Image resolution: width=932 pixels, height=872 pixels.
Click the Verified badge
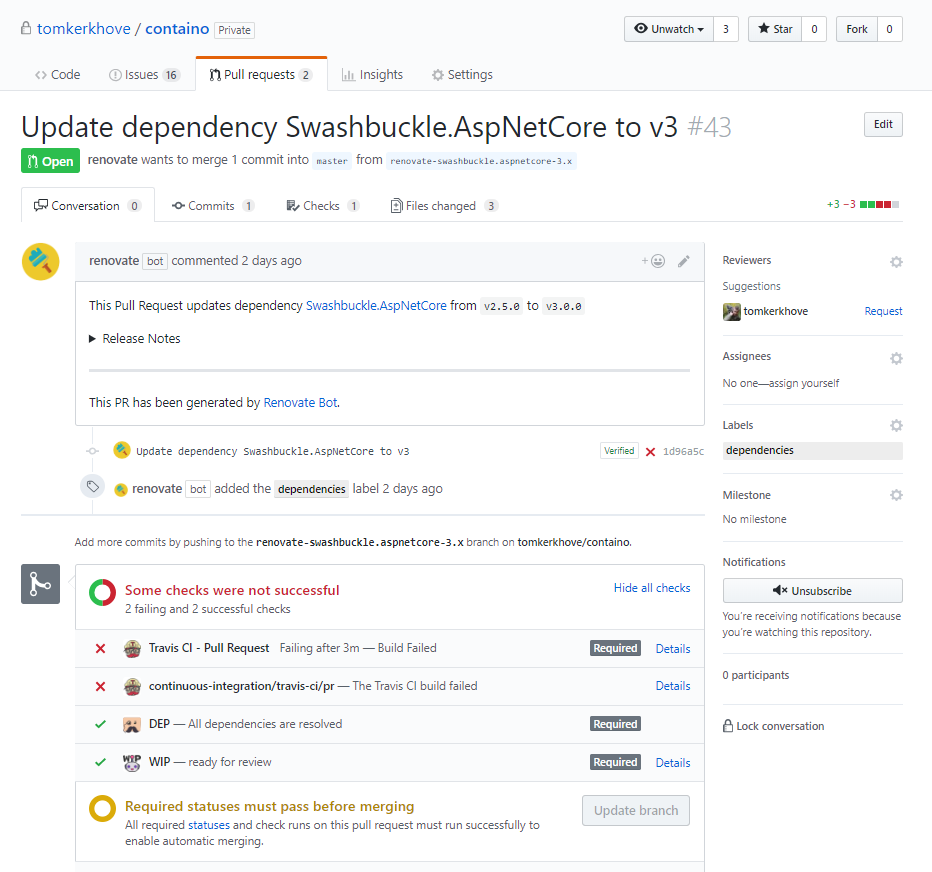(619, 451)
